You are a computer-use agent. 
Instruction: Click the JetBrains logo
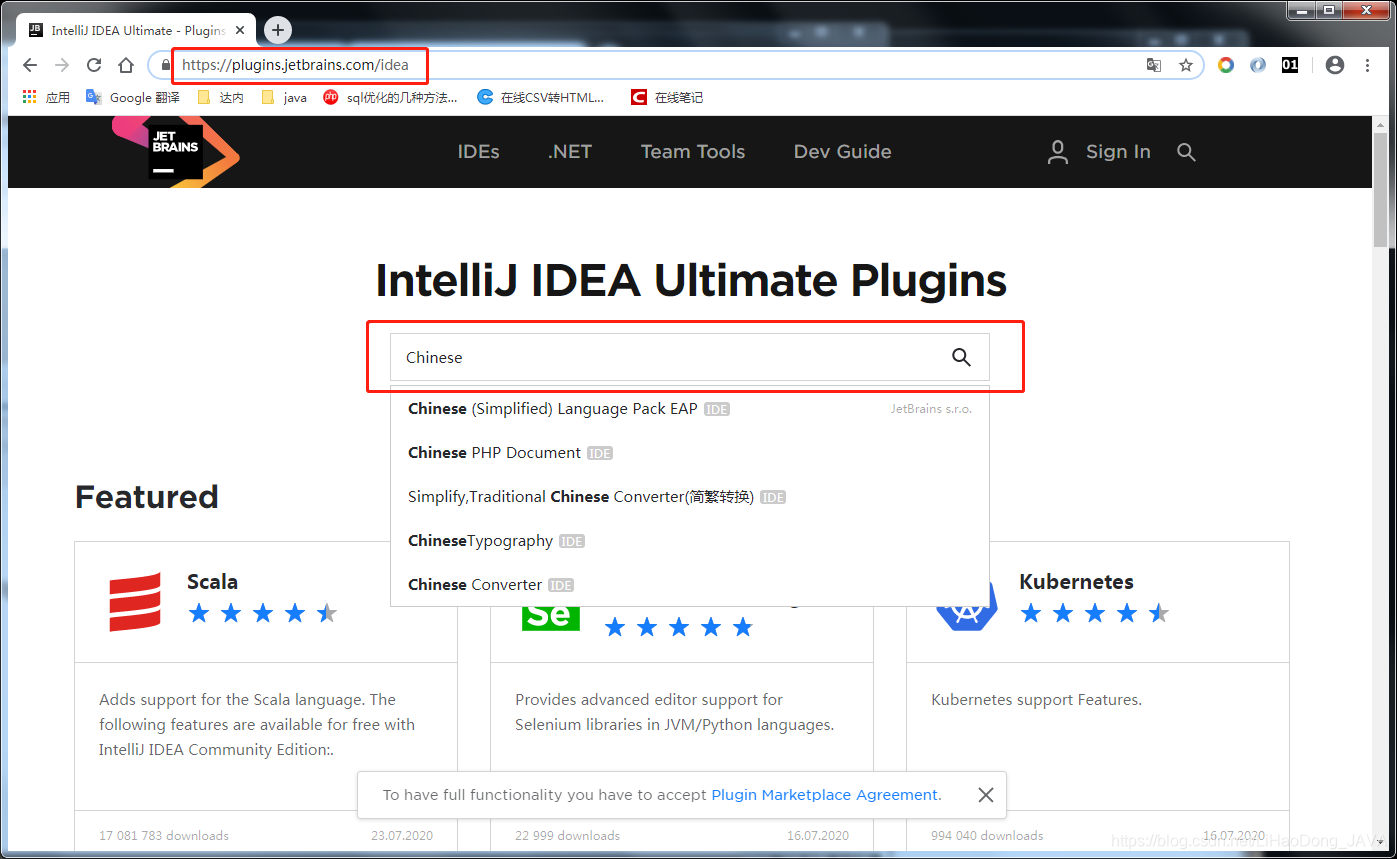pos(176,152)
